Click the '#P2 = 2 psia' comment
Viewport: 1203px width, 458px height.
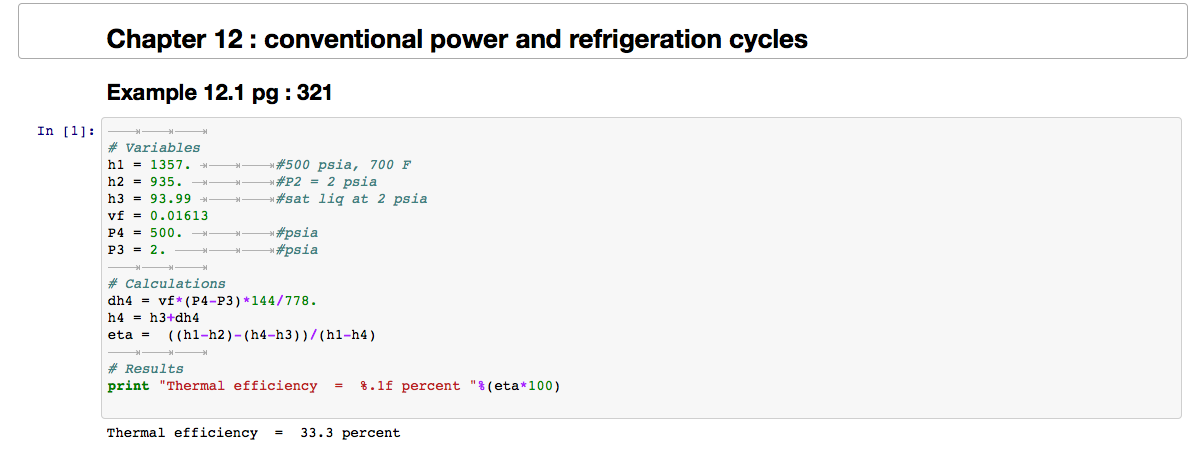pos(327,182)
